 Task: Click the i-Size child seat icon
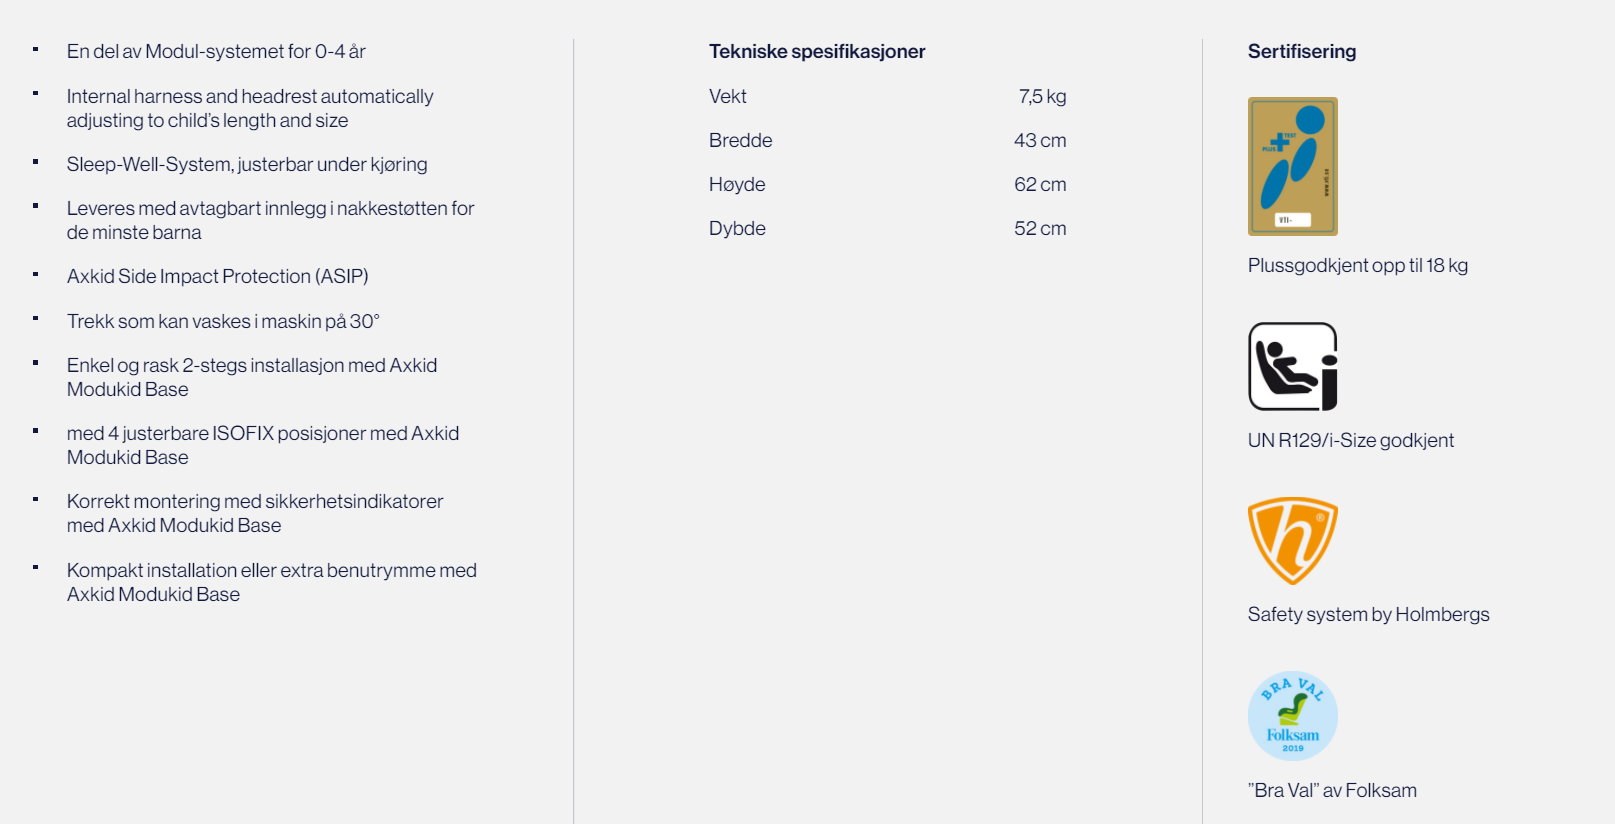point(1292,366)
